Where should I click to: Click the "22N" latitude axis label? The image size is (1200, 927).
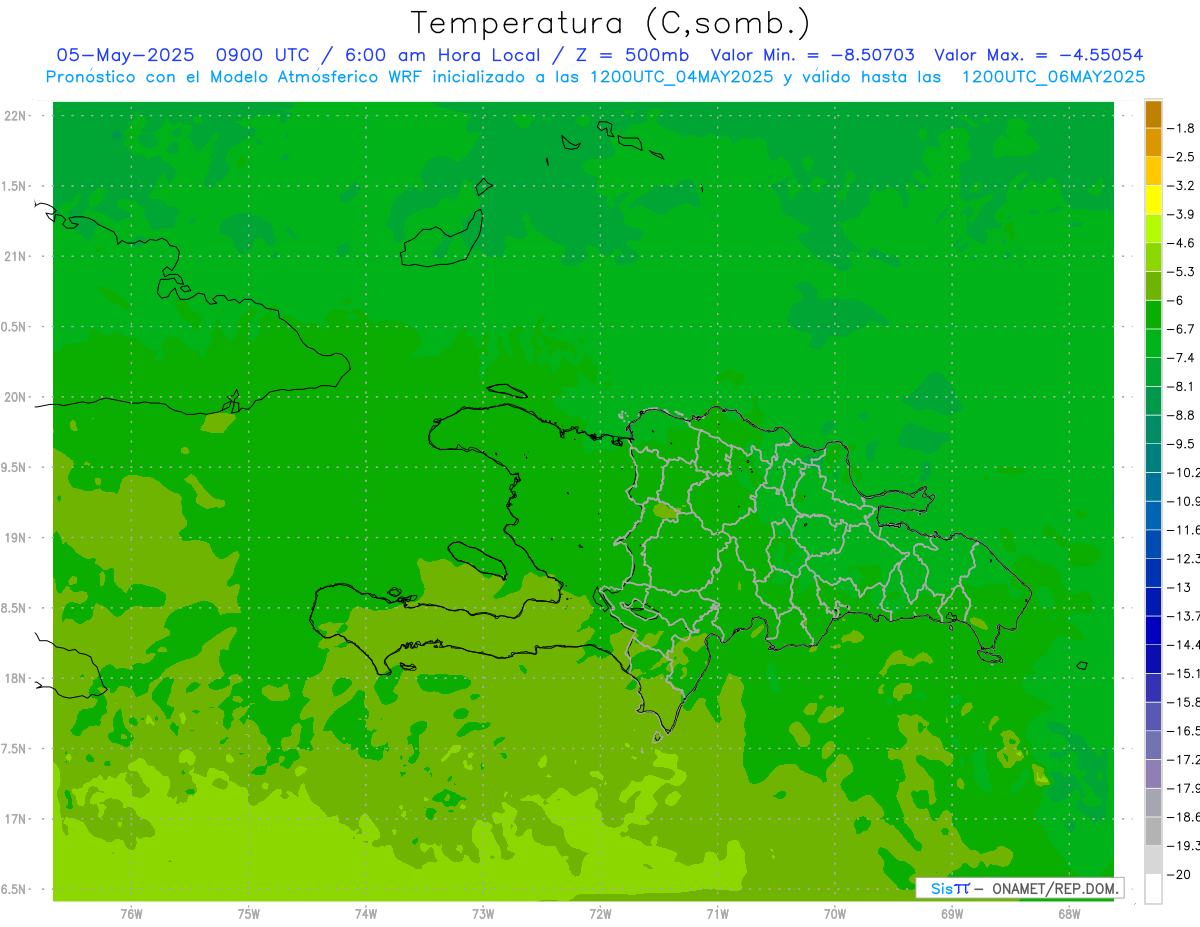[17, 116]
